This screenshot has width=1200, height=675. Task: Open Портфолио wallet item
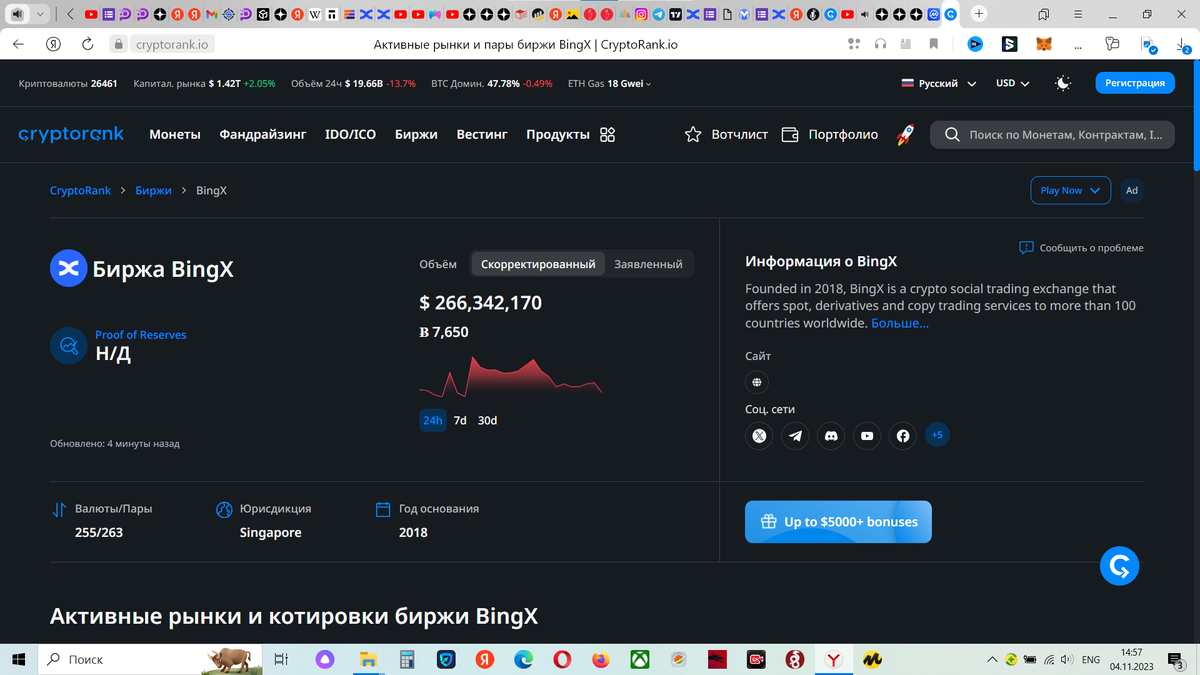(x=829, y=135)
